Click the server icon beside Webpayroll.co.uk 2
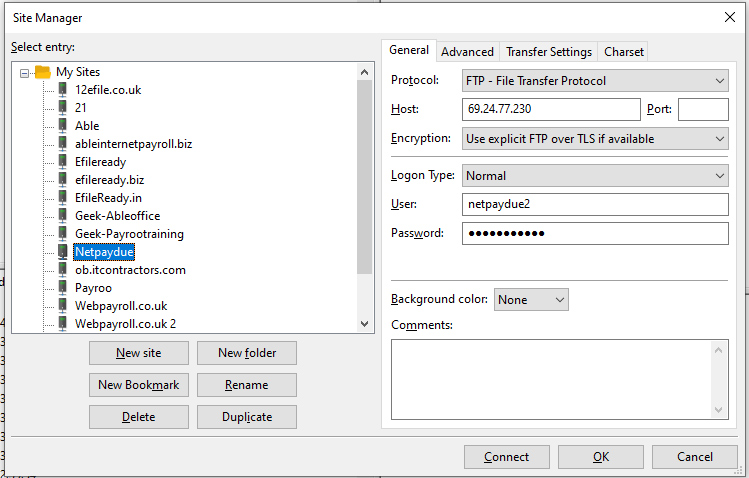This screenshot has height=478, width=749. tap(62, 324)
